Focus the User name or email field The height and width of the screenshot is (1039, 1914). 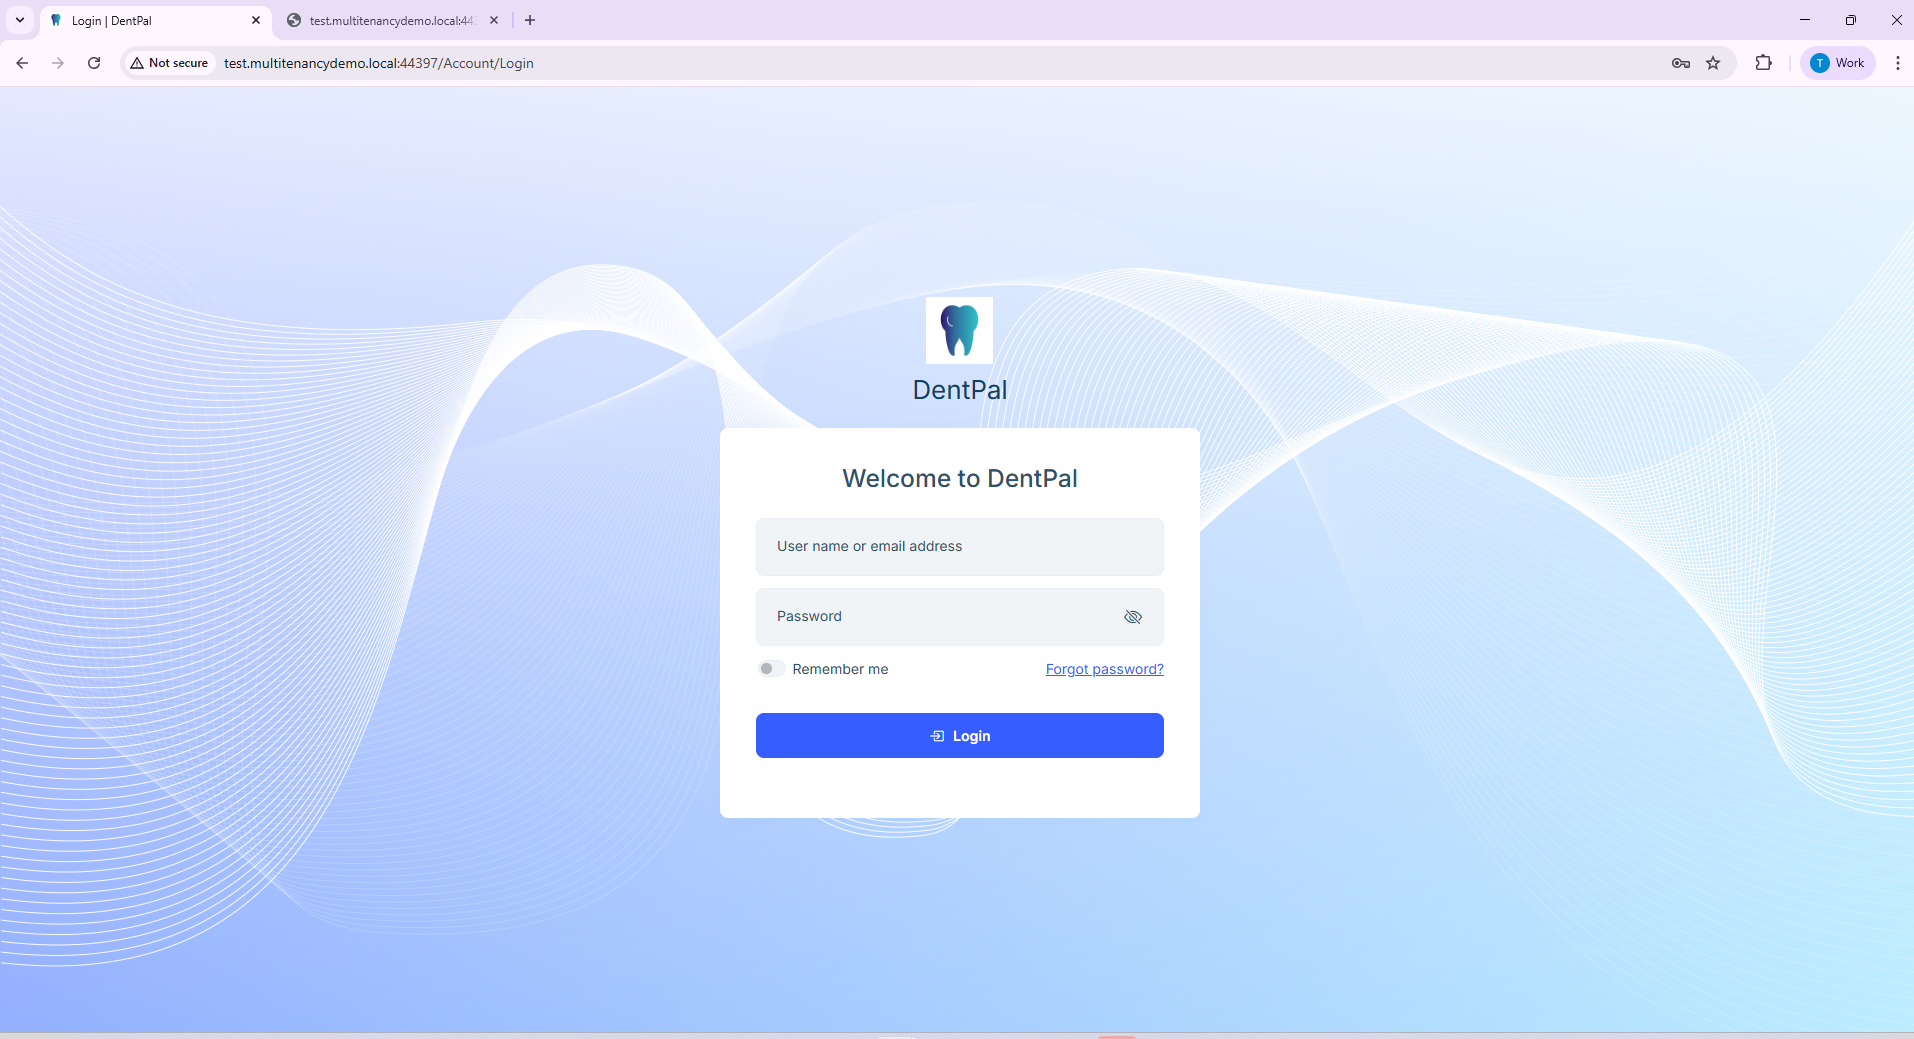pos(960,547)
